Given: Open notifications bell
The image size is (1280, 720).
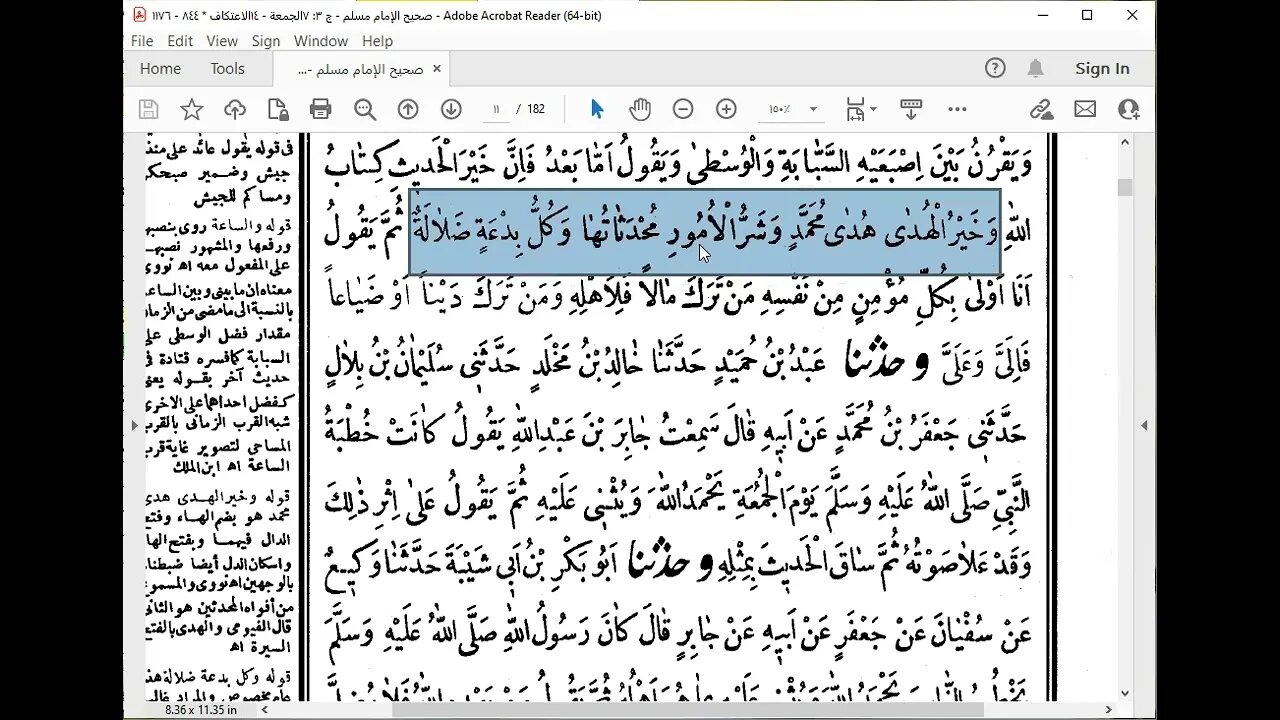Looking at the screenshot, I should click(1036, 68).
